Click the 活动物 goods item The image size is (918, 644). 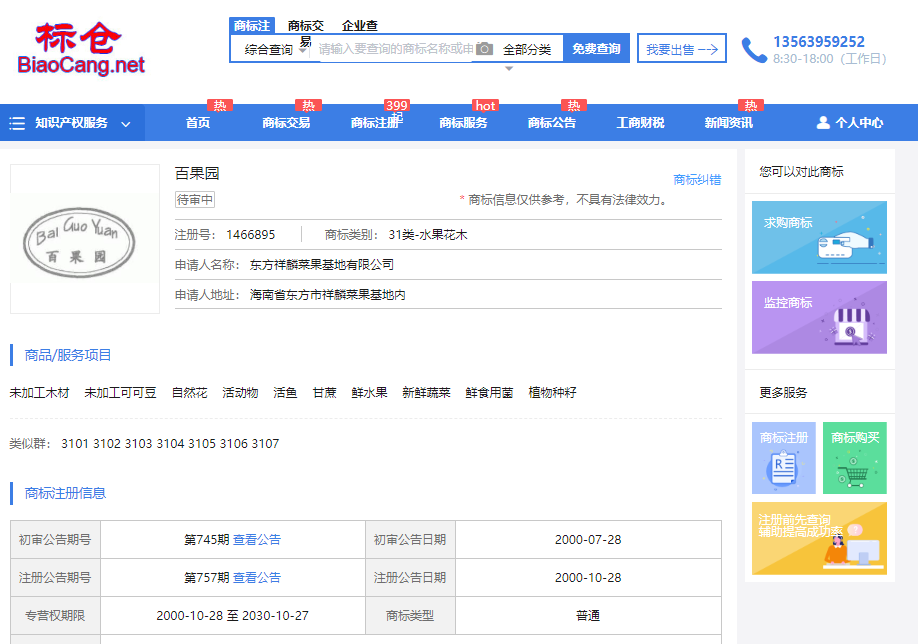coord(240,393)
